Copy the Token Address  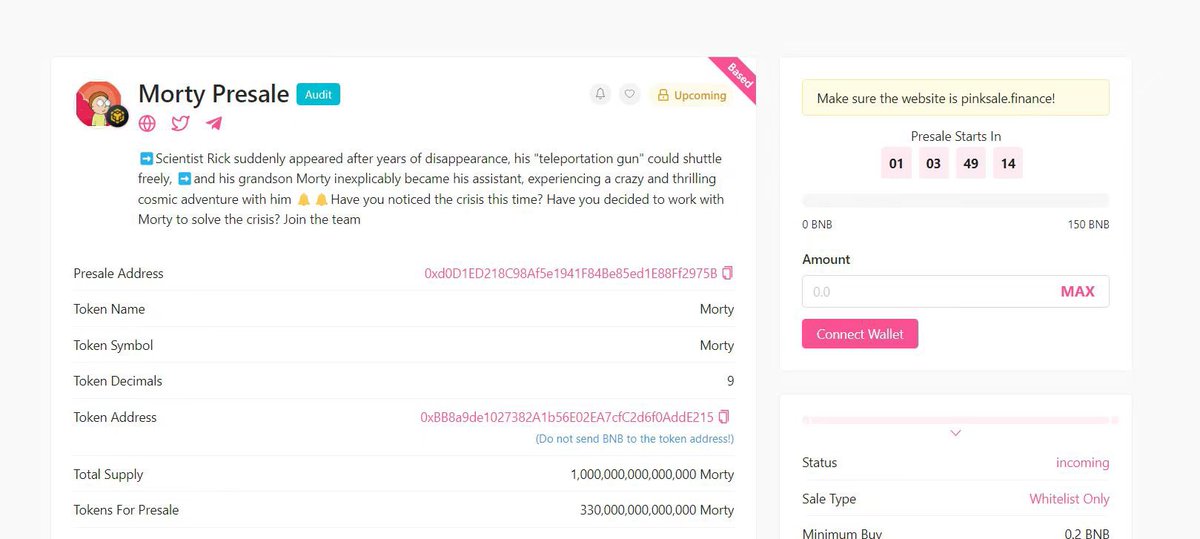click(724, 417)
